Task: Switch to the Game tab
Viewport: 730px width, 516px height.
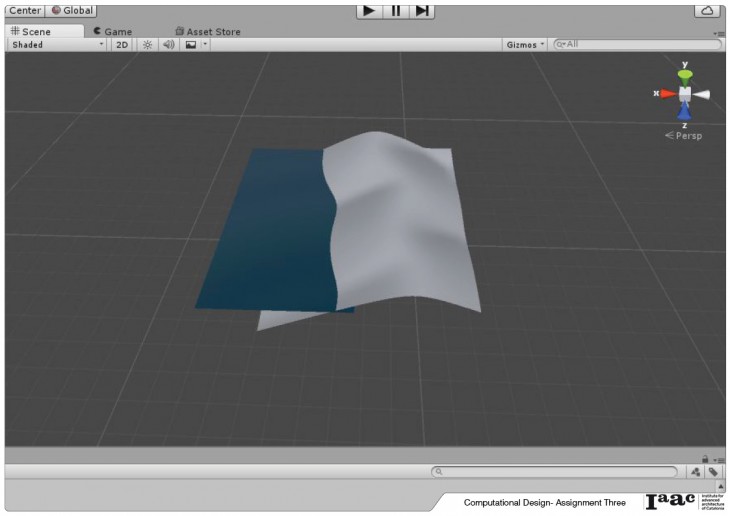Action: (112, 31)
